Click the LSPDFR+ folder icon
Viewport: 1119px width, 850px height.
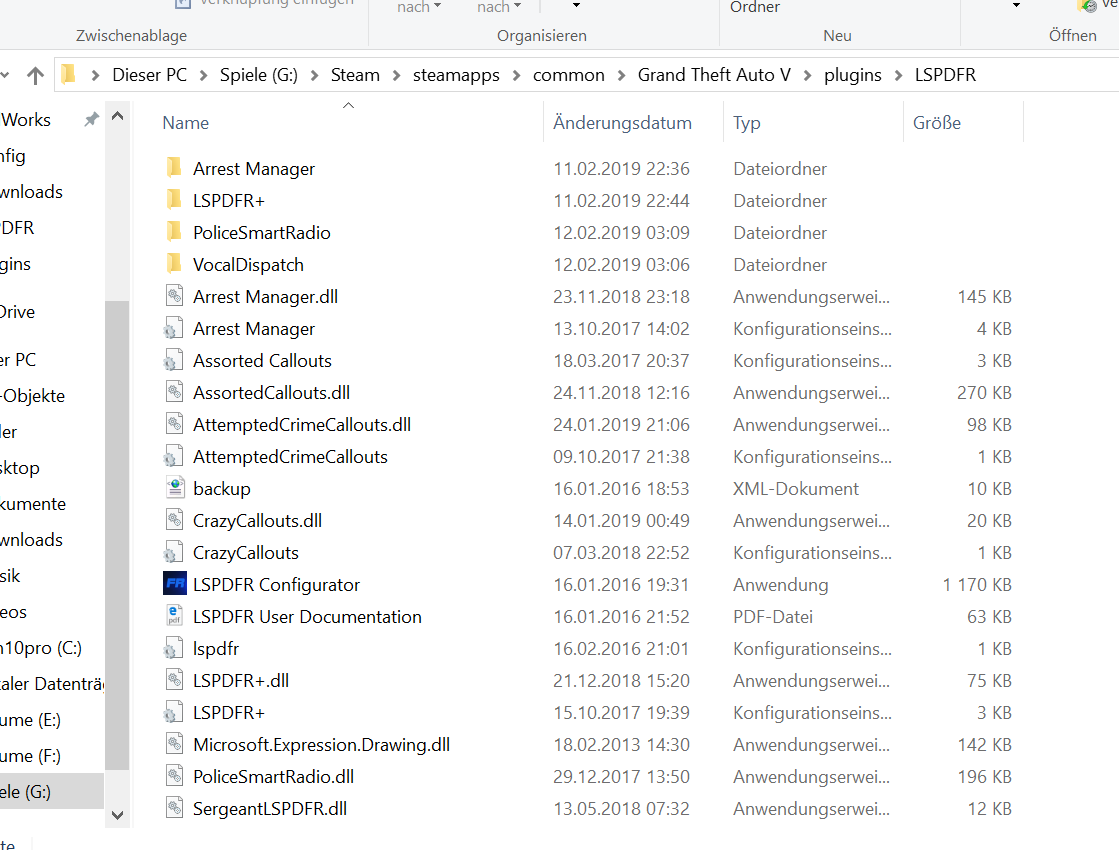click(x=174, y=201)
